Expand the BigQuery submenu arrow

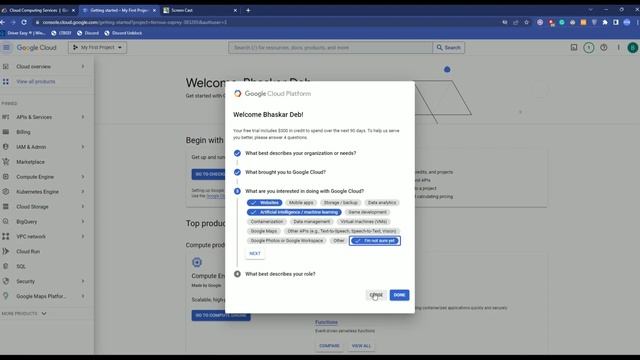pyautogui.click(x=83, y=222)
